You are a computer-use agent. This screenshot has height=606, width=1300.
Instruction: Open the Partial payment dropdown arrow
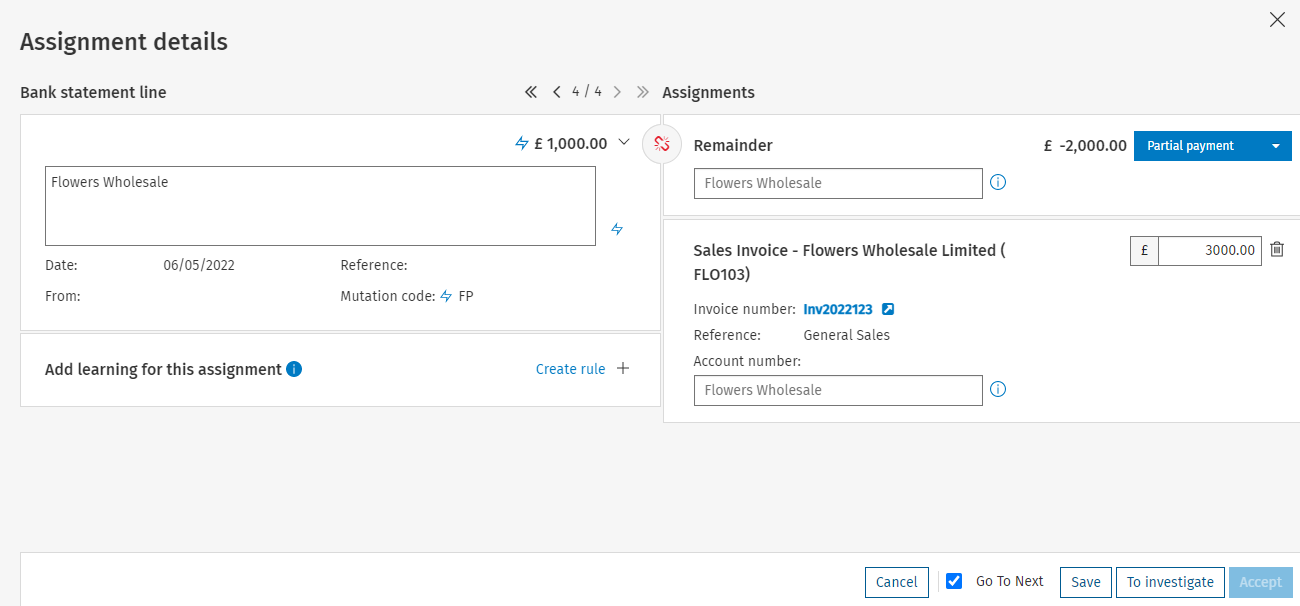tap(1276, 146)
